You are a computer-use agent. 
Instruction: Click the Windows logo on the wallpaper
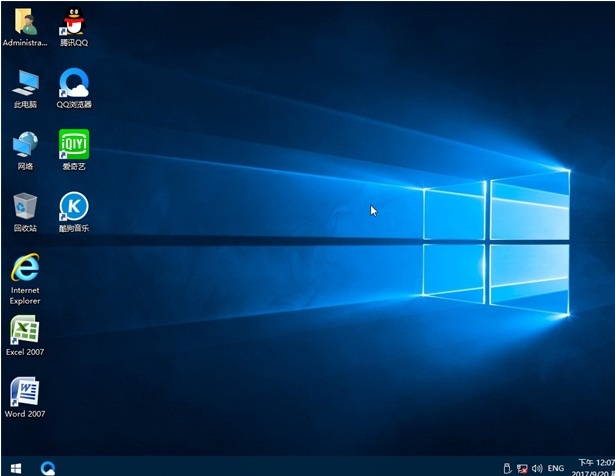click(495, 238)
